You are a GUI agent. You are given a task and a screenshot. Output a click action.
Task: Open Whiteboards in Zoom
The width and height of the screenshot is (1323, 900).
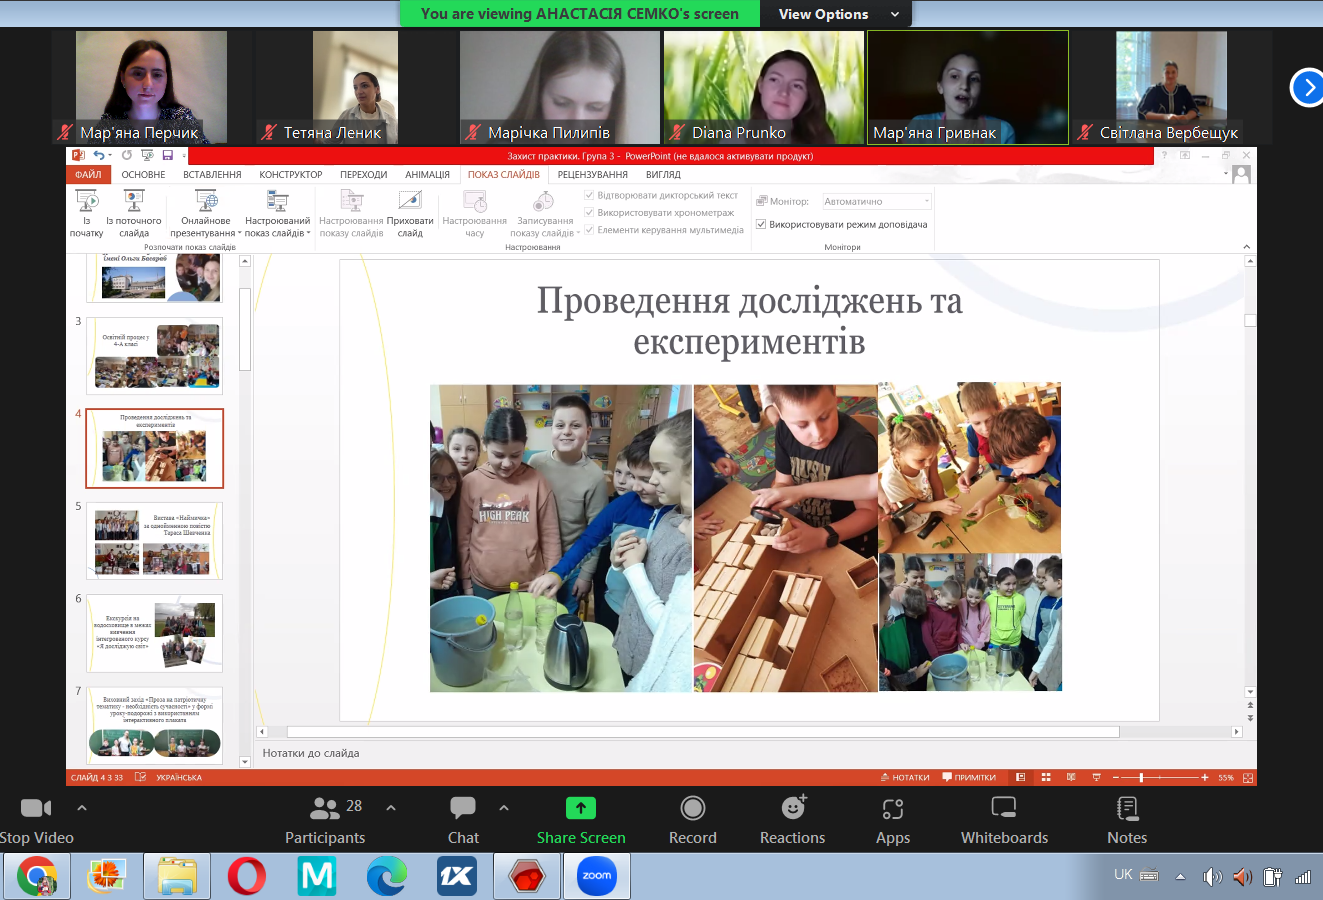tap(1003, 808)
